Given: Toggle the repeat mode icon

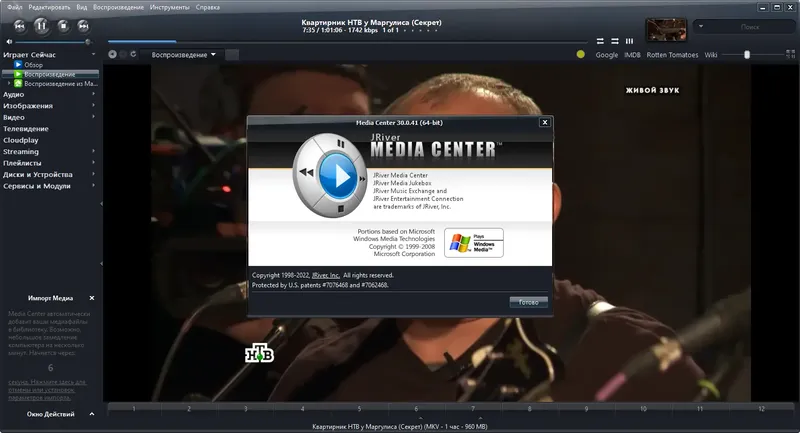Looking at the screenshot, I should tap(600, 41).
